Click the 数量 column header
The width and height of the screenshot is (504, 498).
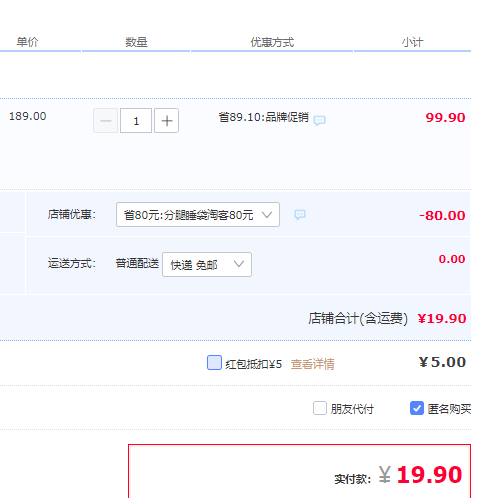(136, 42)
